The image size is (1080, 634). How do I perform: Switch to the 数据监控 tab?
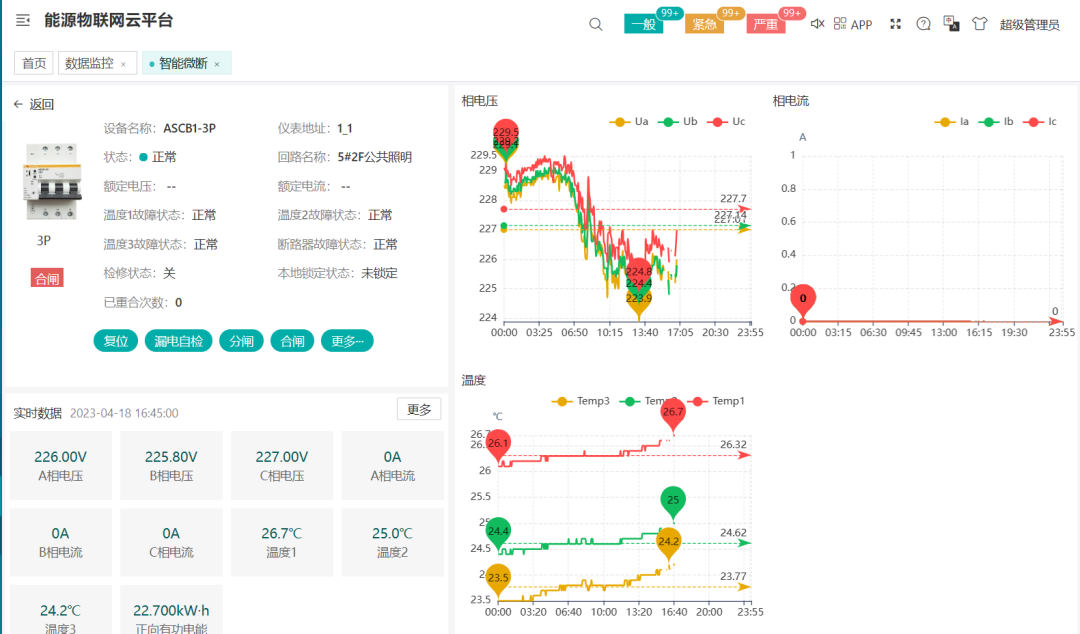(90, 62)
